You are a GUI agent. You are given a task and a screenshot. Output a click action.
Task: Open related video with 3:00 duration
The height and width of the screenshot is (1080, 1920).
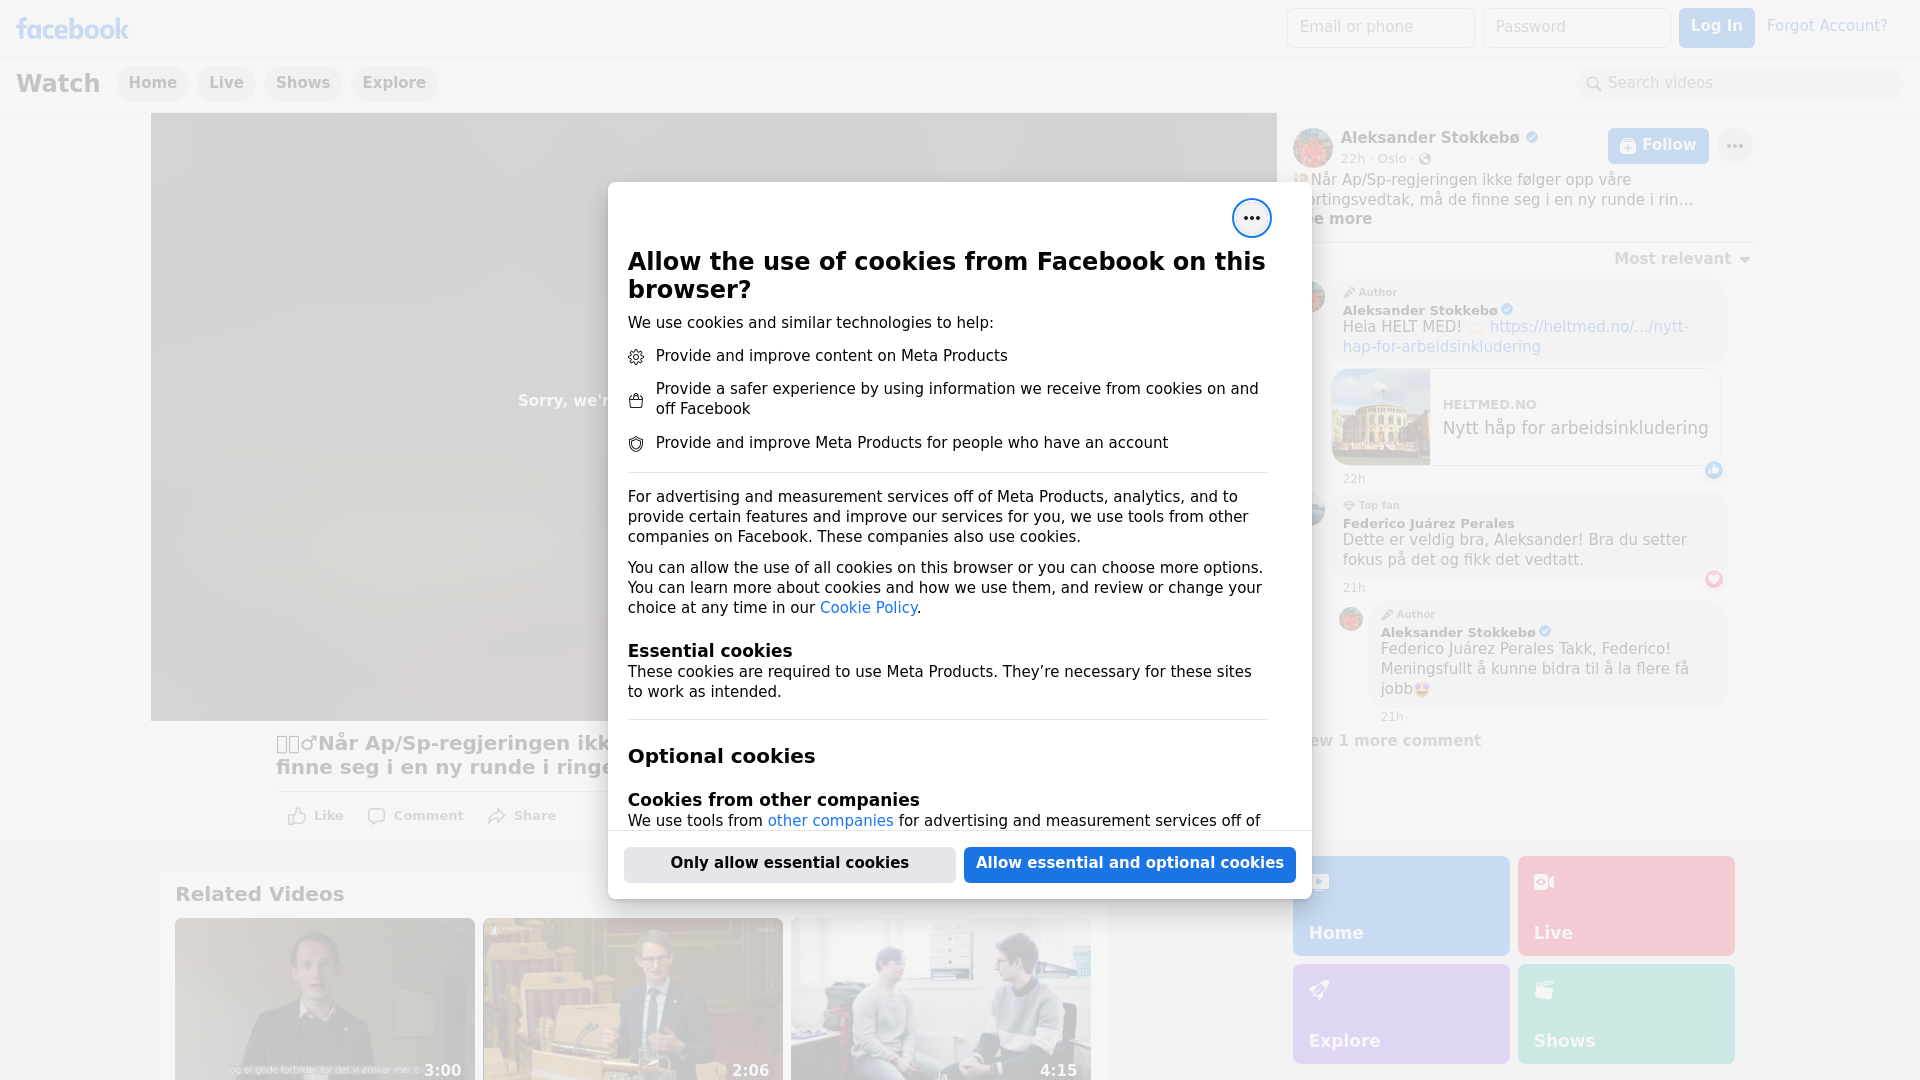(x=325, y=999)
